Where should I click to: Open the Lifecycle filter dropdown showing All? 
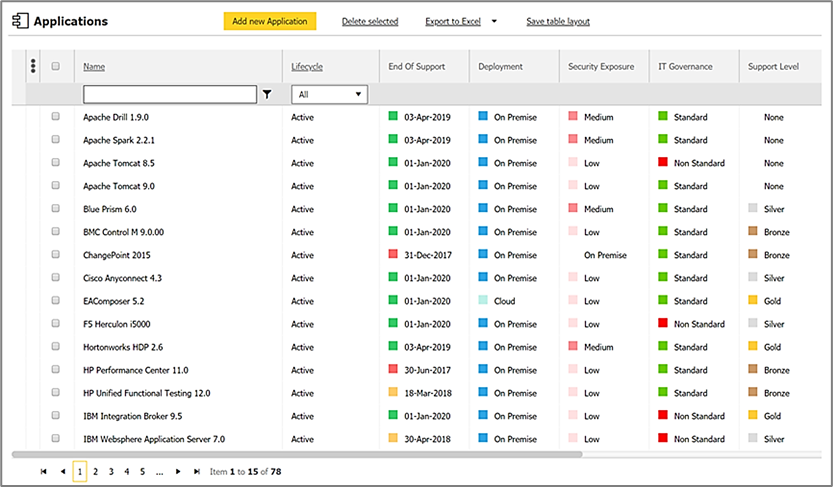(329, 94)
